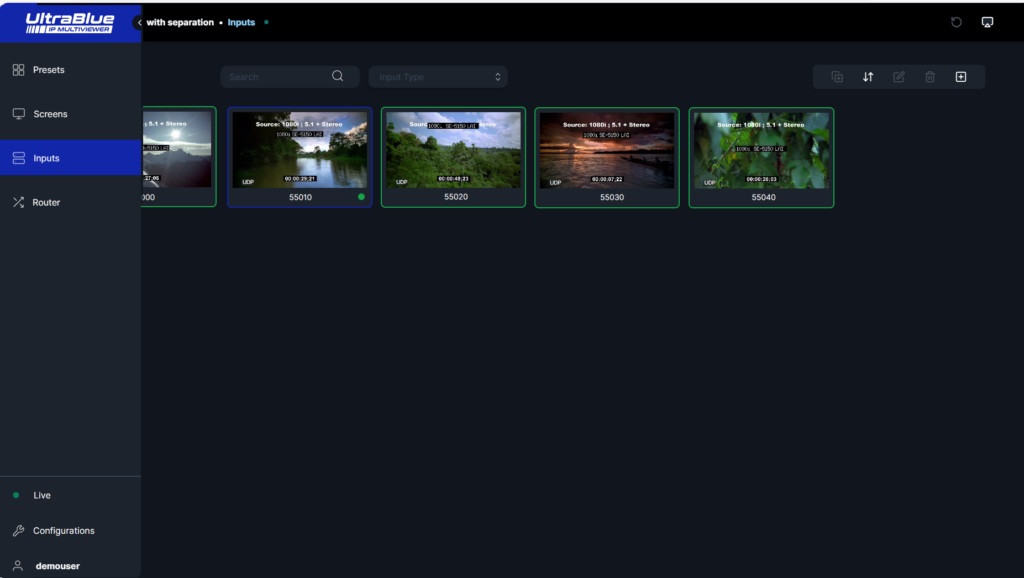Go to Screens in sidebar
This screenshot has width=1024, height=578.
click(x=70, y=114)
